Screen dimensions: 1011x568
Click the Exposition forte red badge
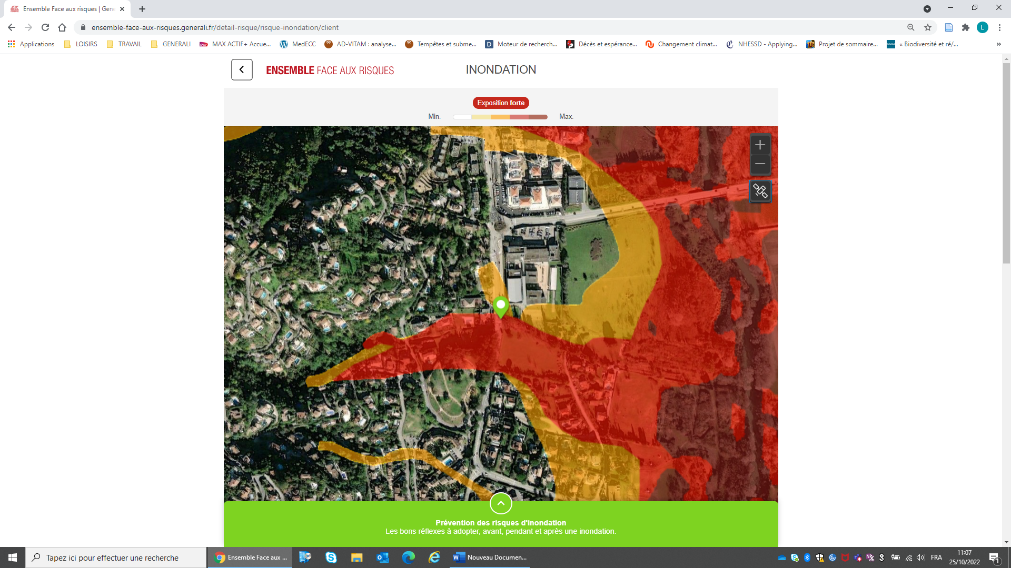pos(500,103)
